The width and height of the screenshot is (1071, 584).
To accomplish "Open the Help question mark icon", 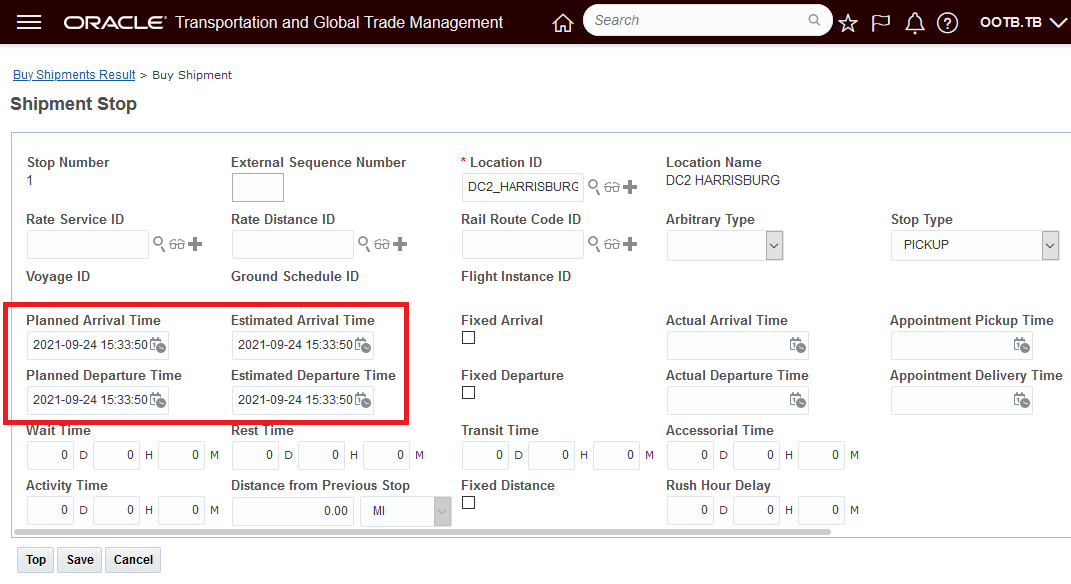I will pyautogui.click(x=947, y=22).
